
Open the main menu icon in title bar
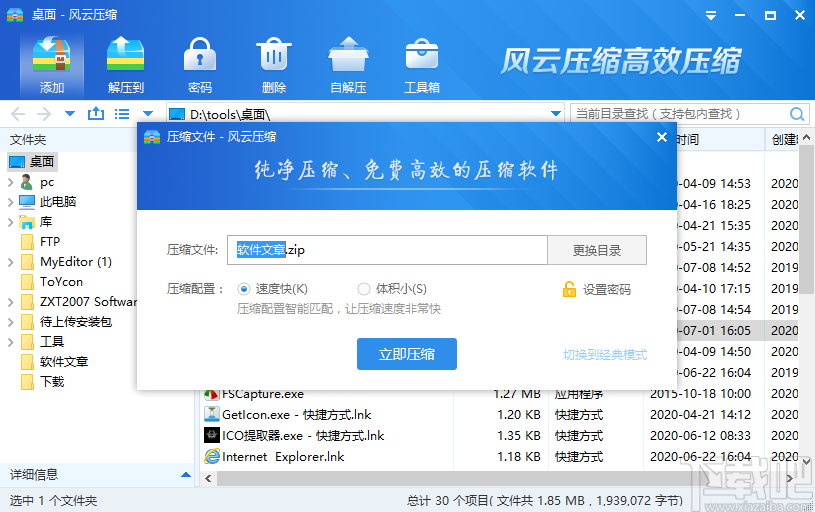[711, 16]
